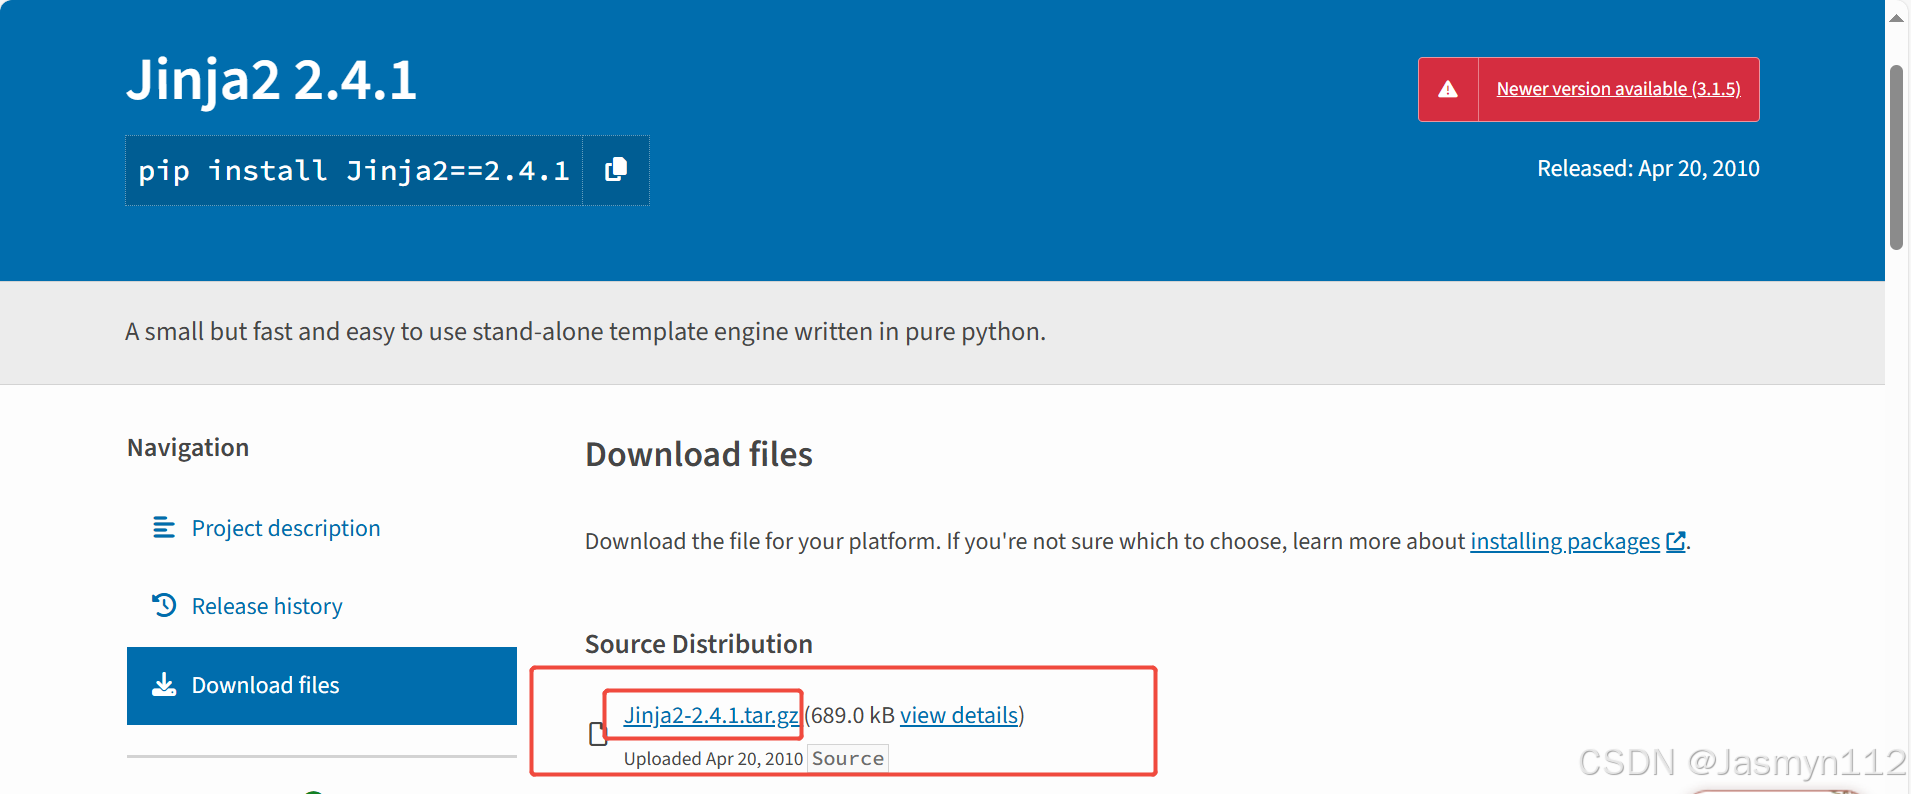
Task: Click the Jinja2 2.4.1 page heading
Action: coord(272,80)
